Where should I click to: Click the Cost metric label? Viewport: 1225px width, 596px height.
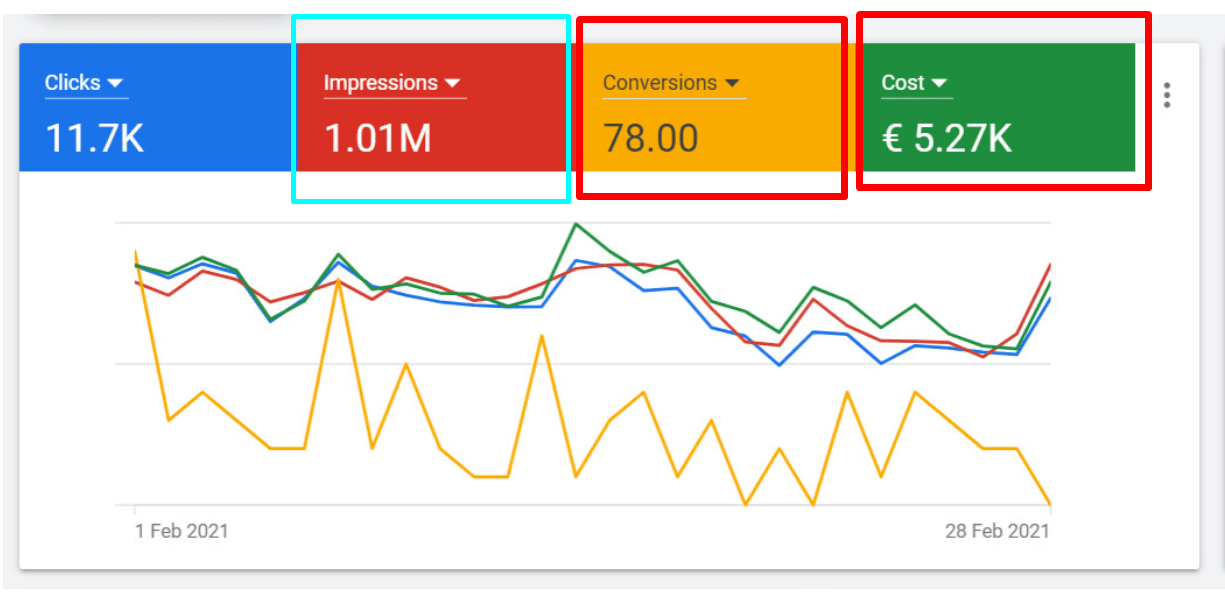pyautogui.click(x=902, y=83)
